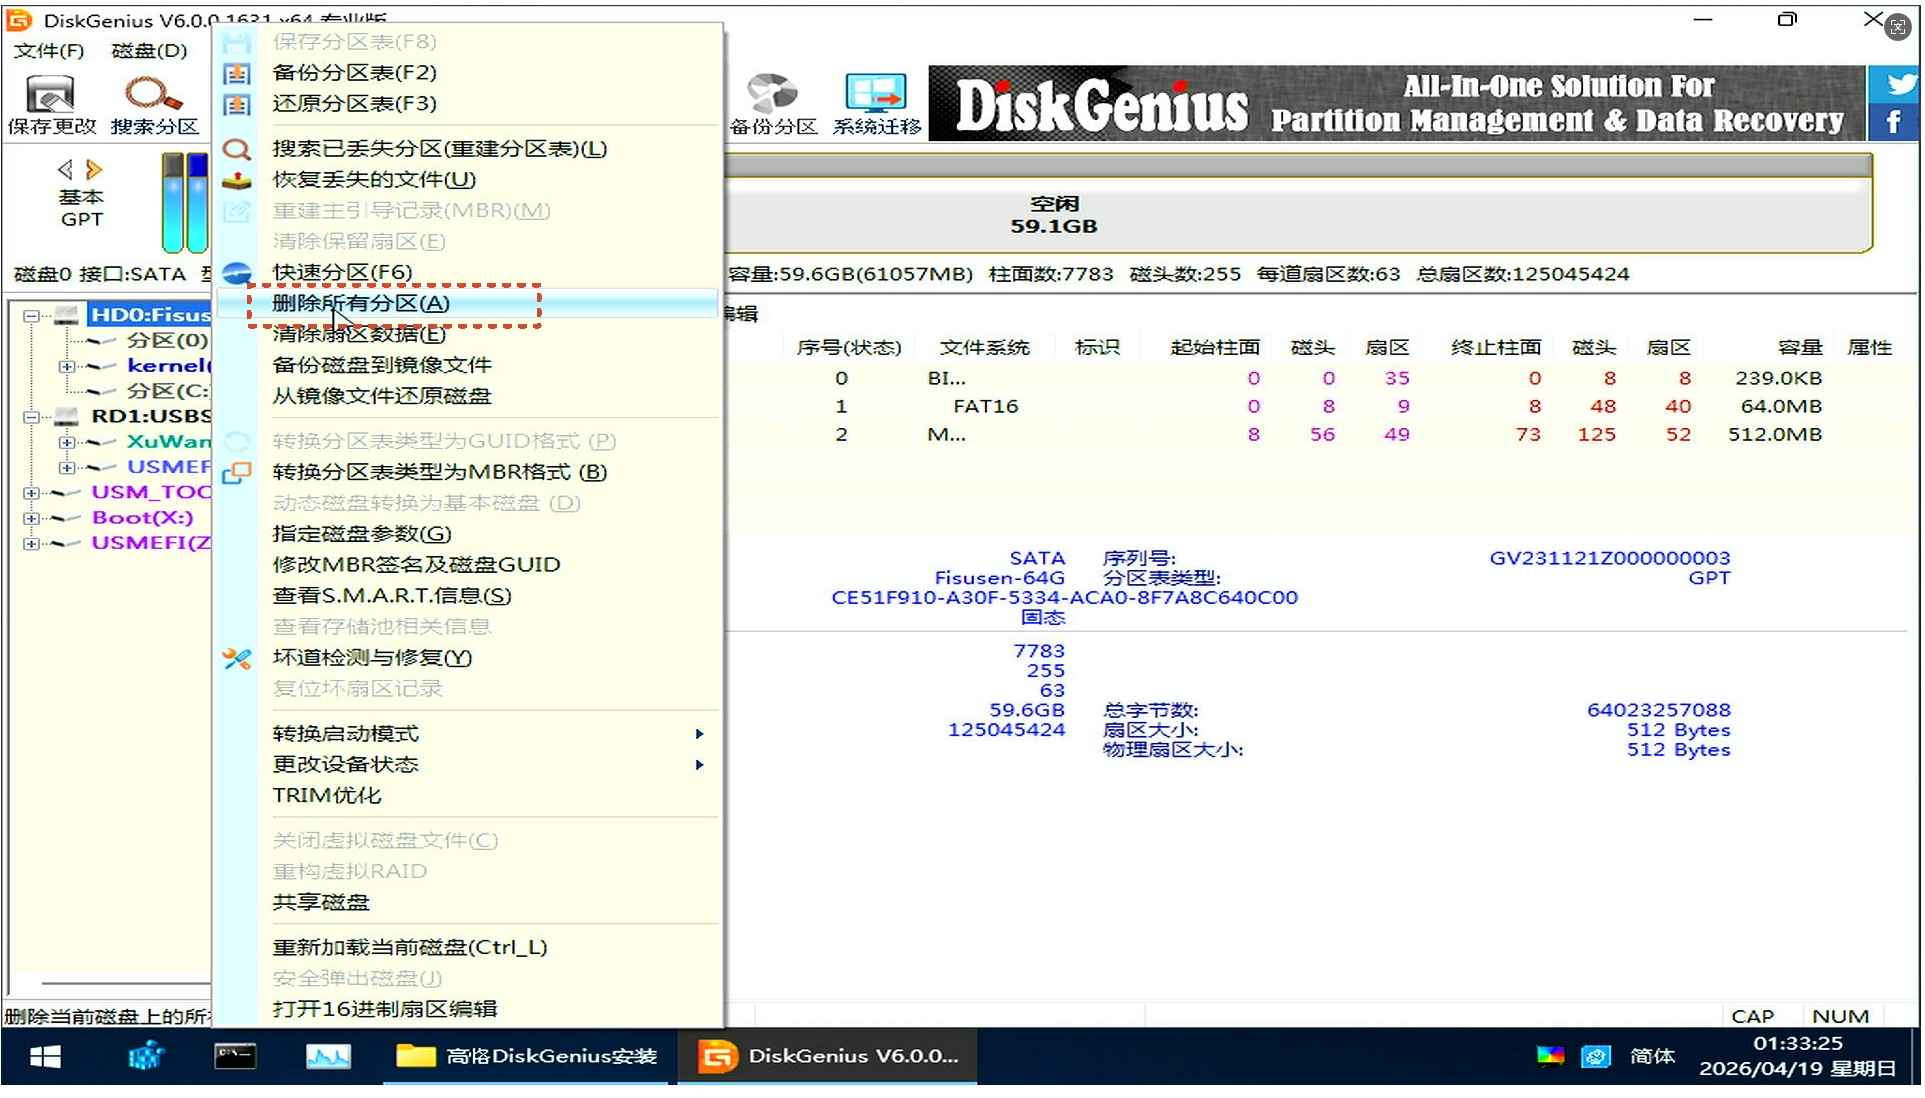Click the magnifier icon for lost partition search

(237, 149)
